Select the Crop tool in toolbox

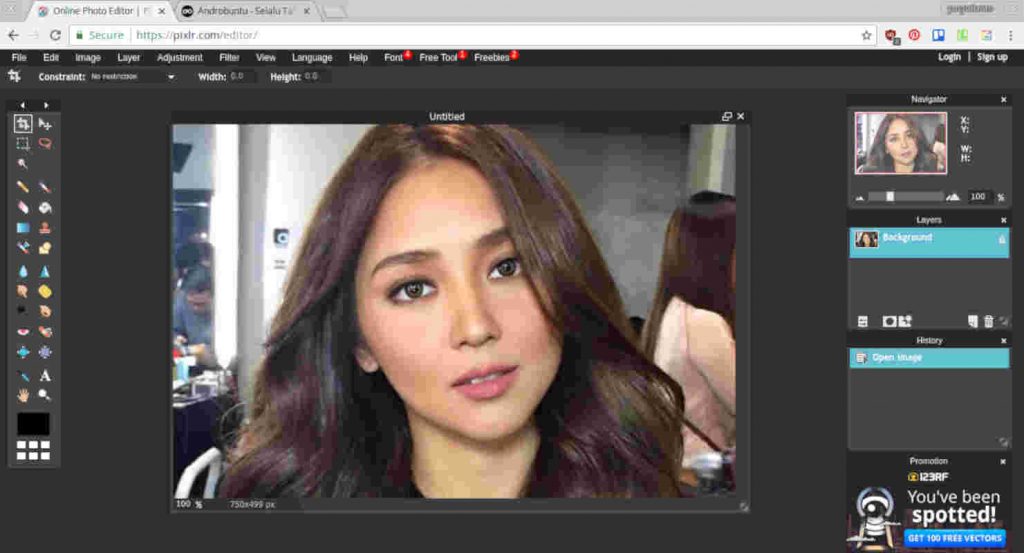[23, 124]
